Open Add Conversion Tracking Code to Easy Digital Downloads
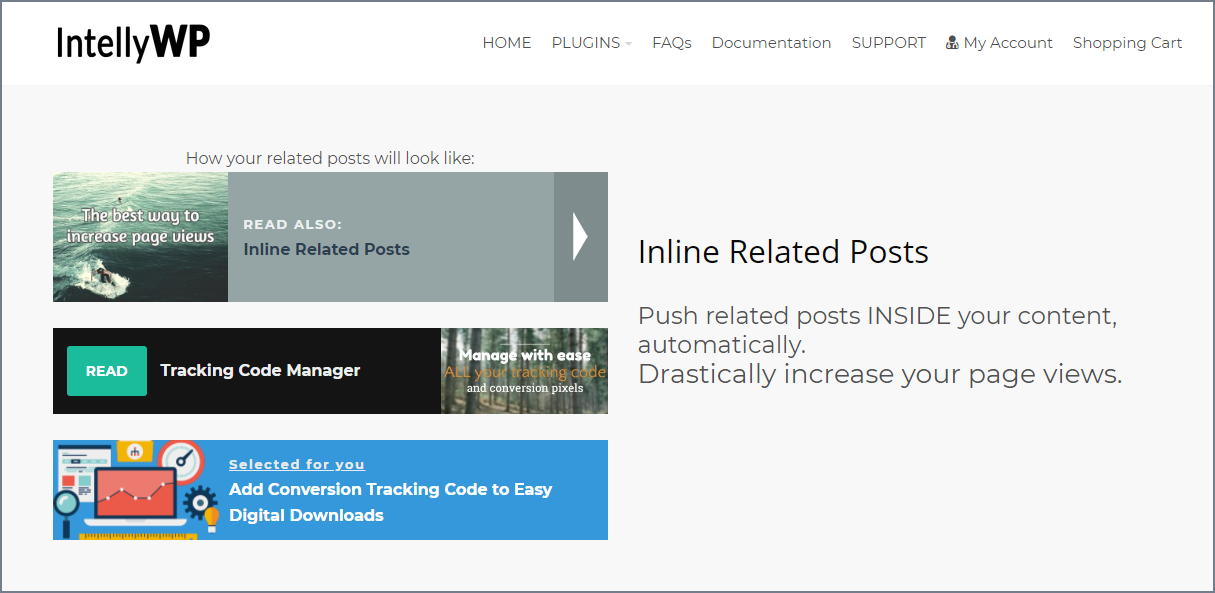The width and height of the screenshot is (1215, 593). click(390, 502)
